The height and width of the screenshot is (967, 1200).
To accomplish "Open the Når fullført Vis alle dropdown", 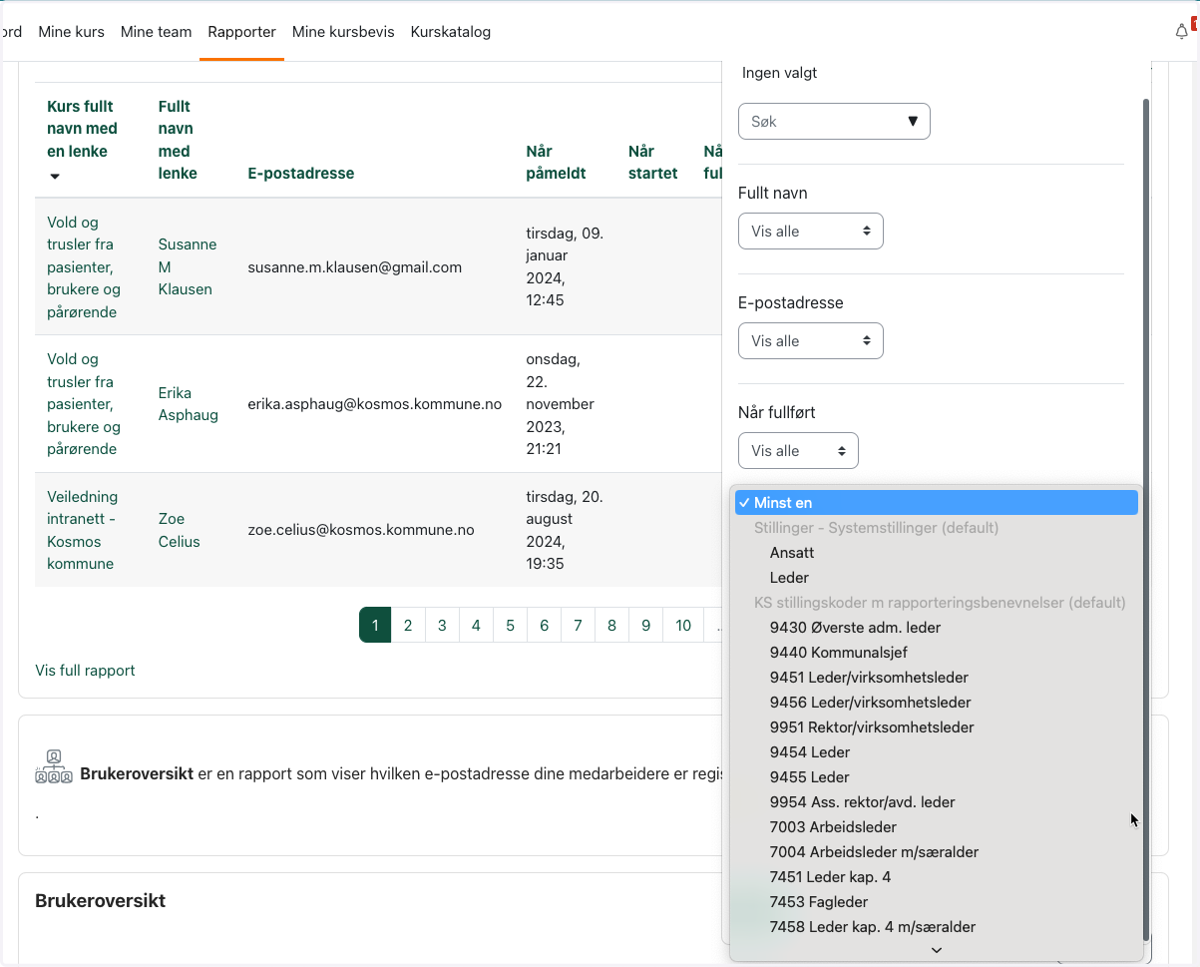I will [x=798, y=451].
